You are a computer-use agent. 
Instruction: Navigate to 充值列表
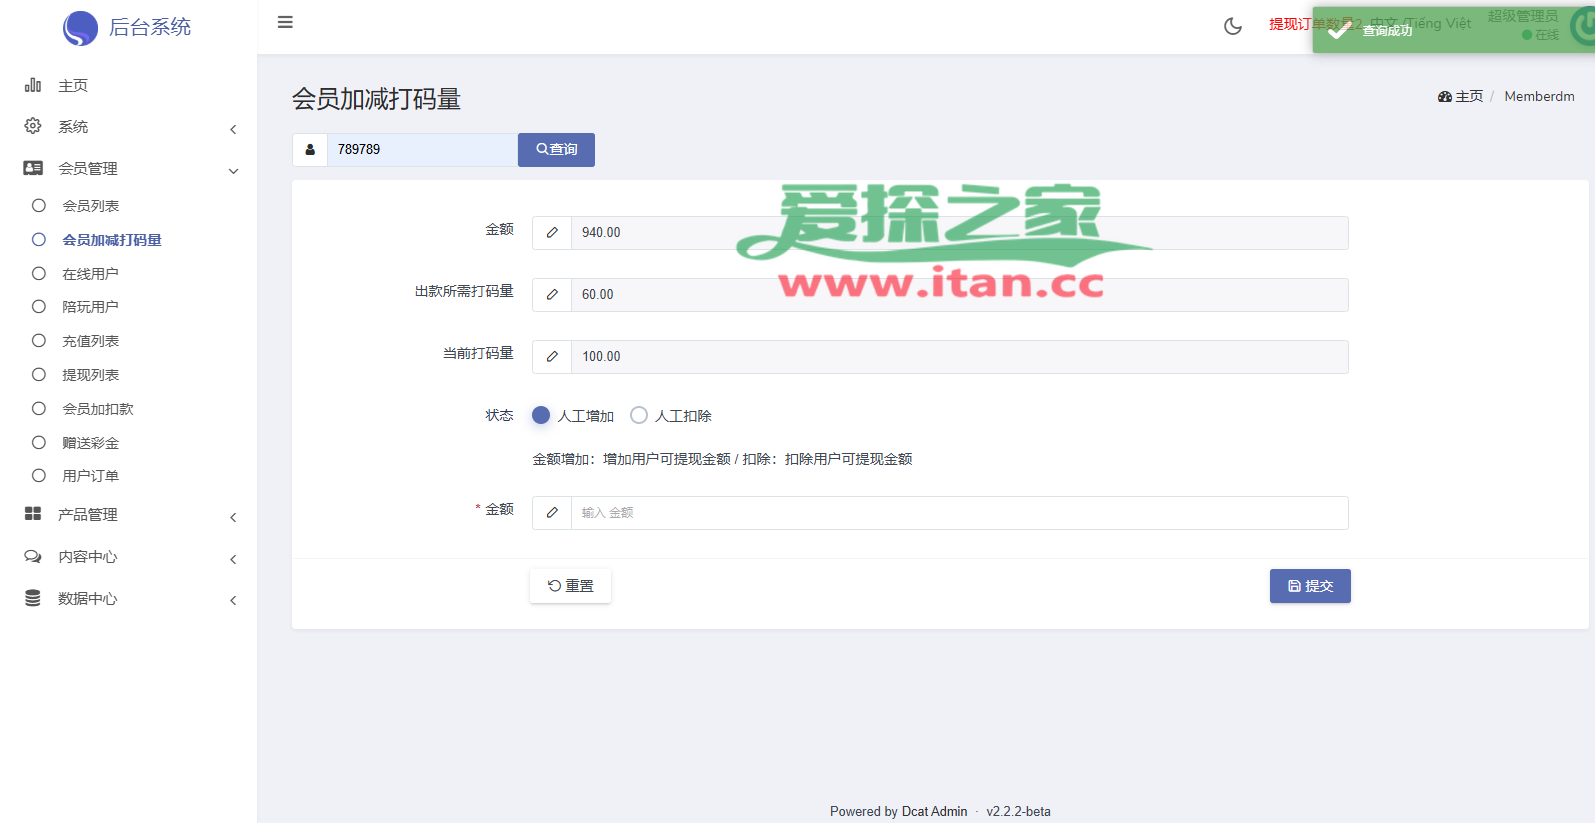point(91,341)
